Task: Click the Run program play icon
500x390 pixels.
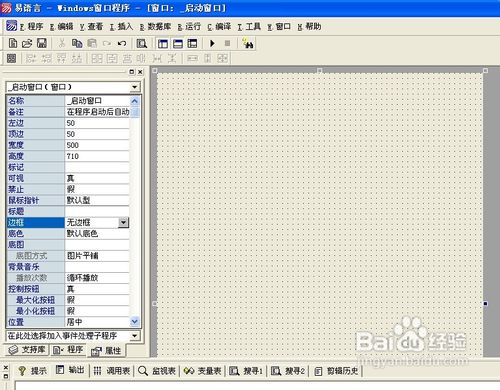Action: [x=212, y=43]
